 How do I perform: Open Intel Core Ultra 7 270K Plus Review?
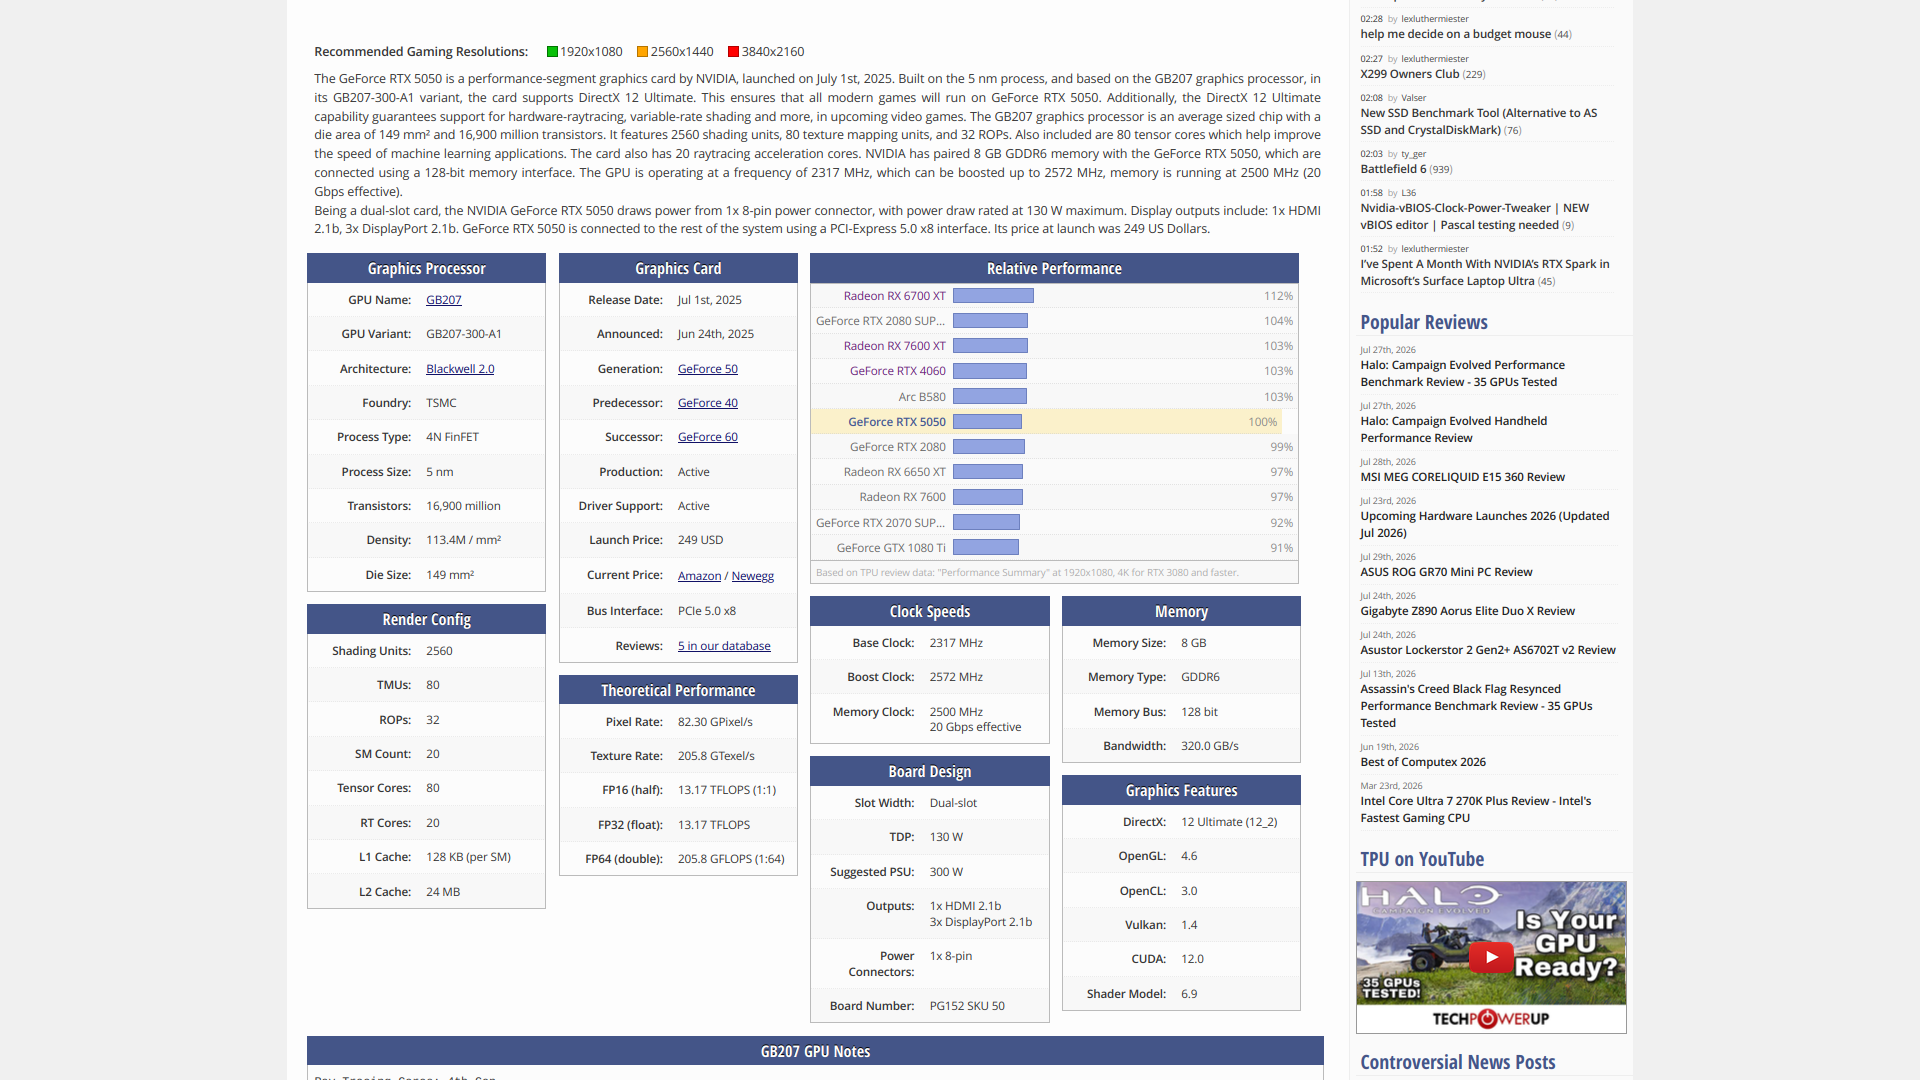click(x=1475, y=810)
